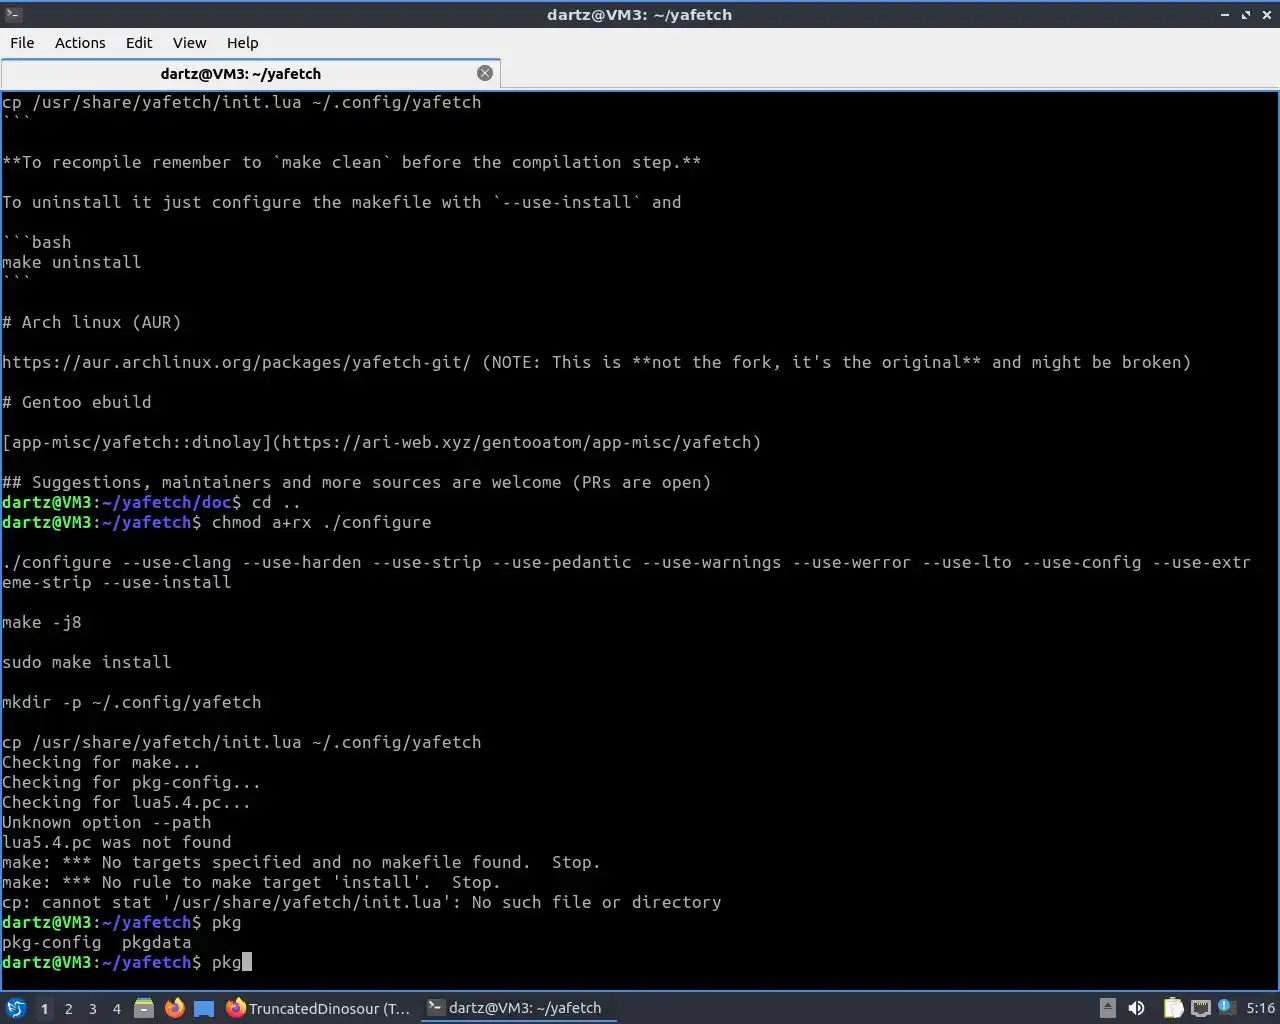
Task: Switch to workspace 1
Action: pyautogui.click(x=44, y=1009)
